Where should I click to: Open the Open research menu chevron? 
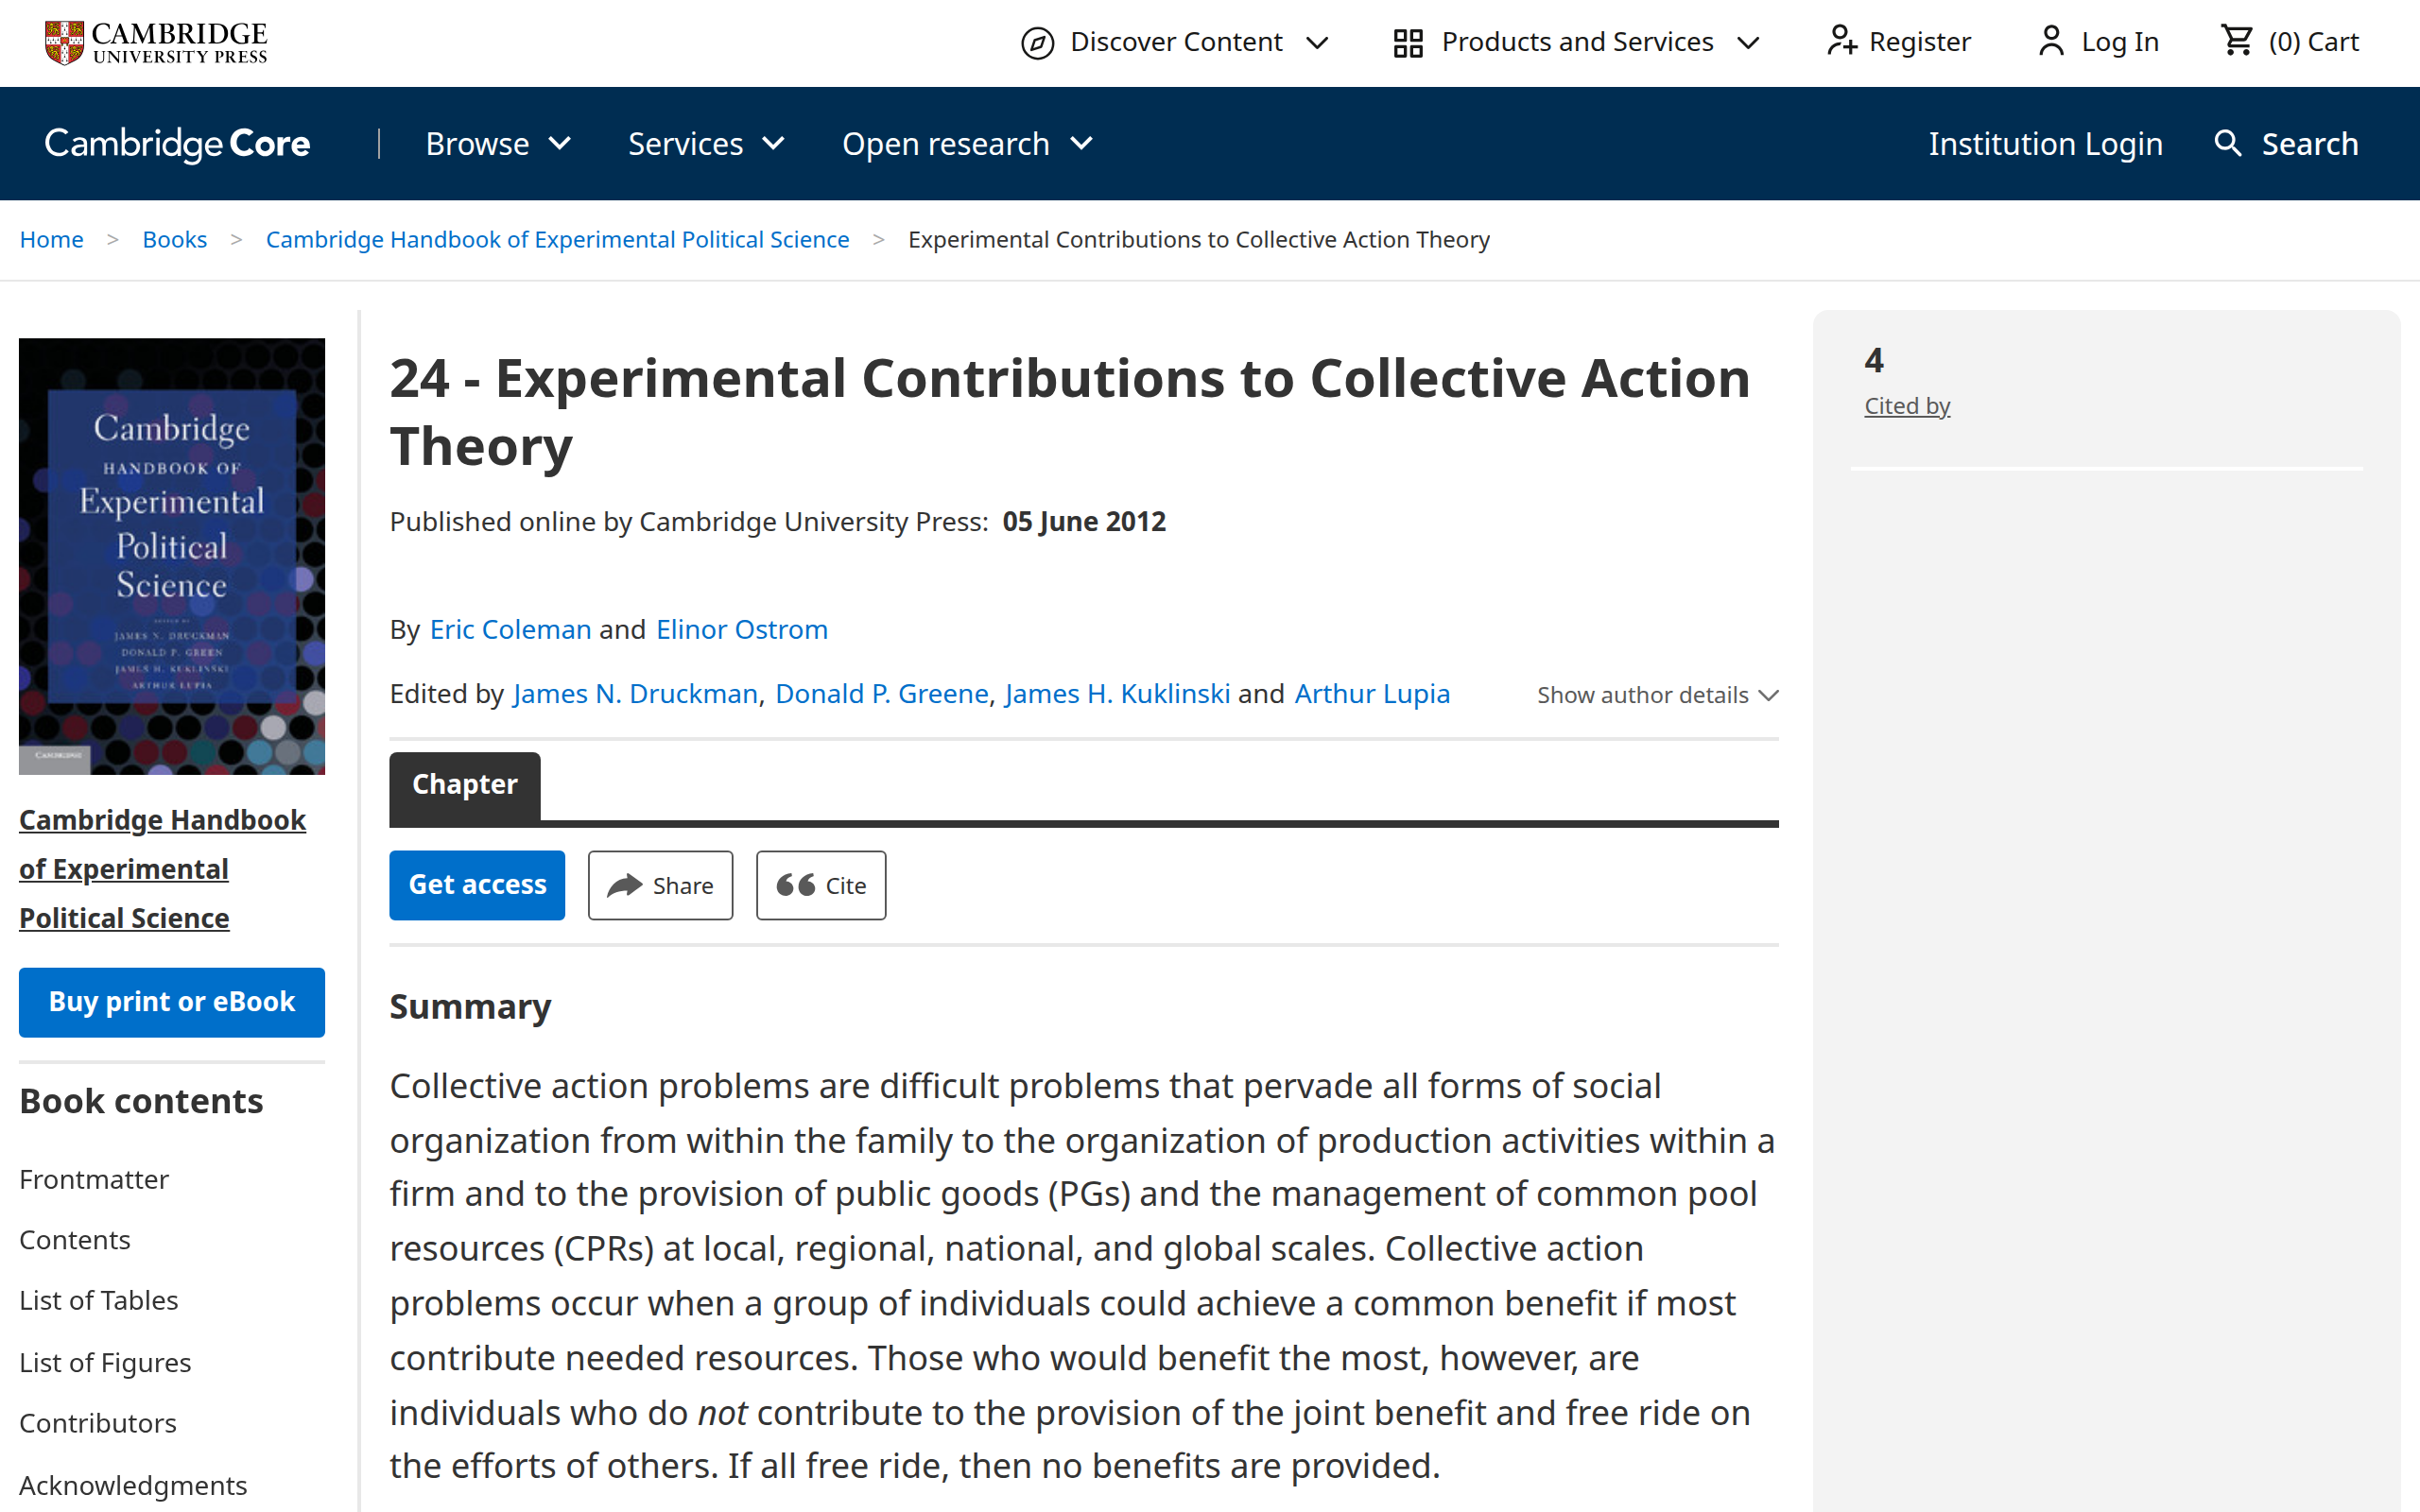click(x=1082, y=144)
